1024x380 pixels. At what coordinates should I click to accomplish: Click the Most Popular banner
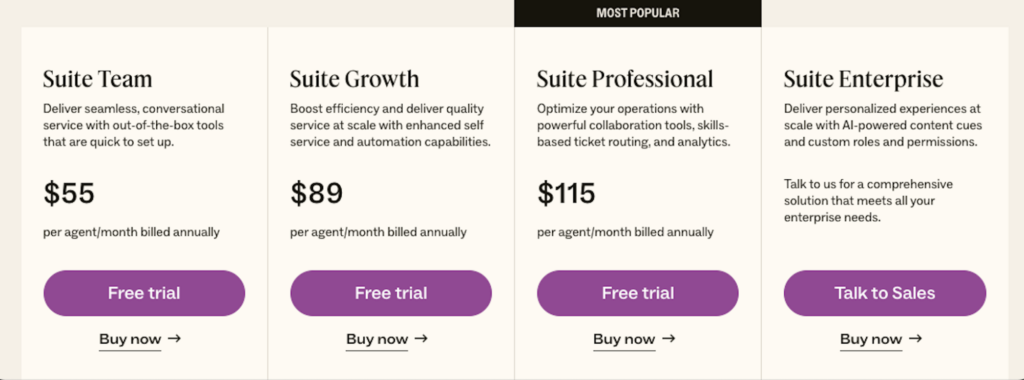point(638,13)
